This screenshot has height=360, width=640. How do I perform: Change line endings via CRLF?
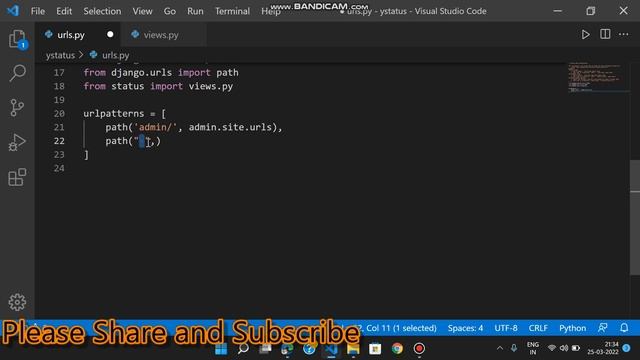[538, 328]
